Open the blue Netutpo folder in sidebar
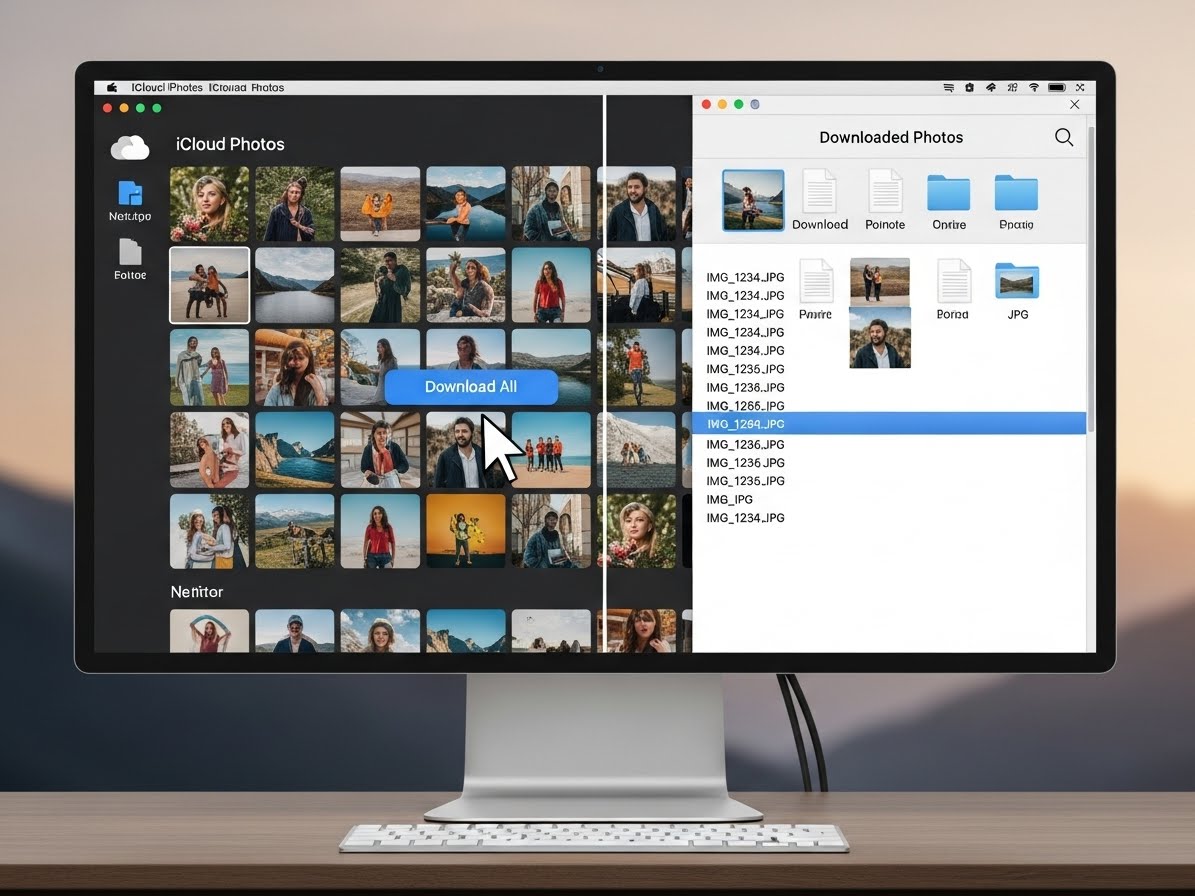Image resolution: width=1195 pixels, height=896 pixels. [130, 194]
